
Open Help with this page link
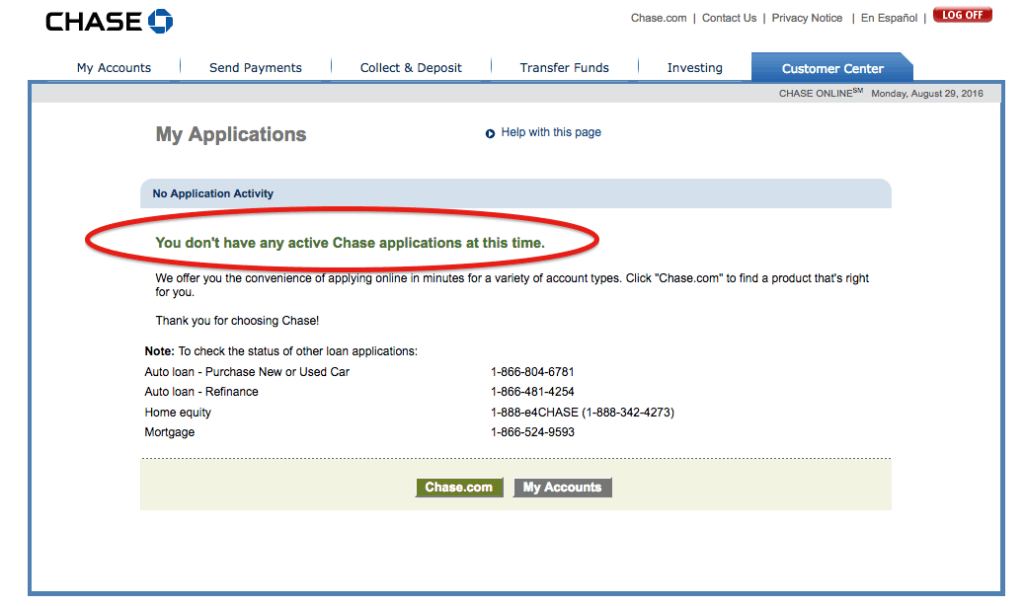point(551,133)
